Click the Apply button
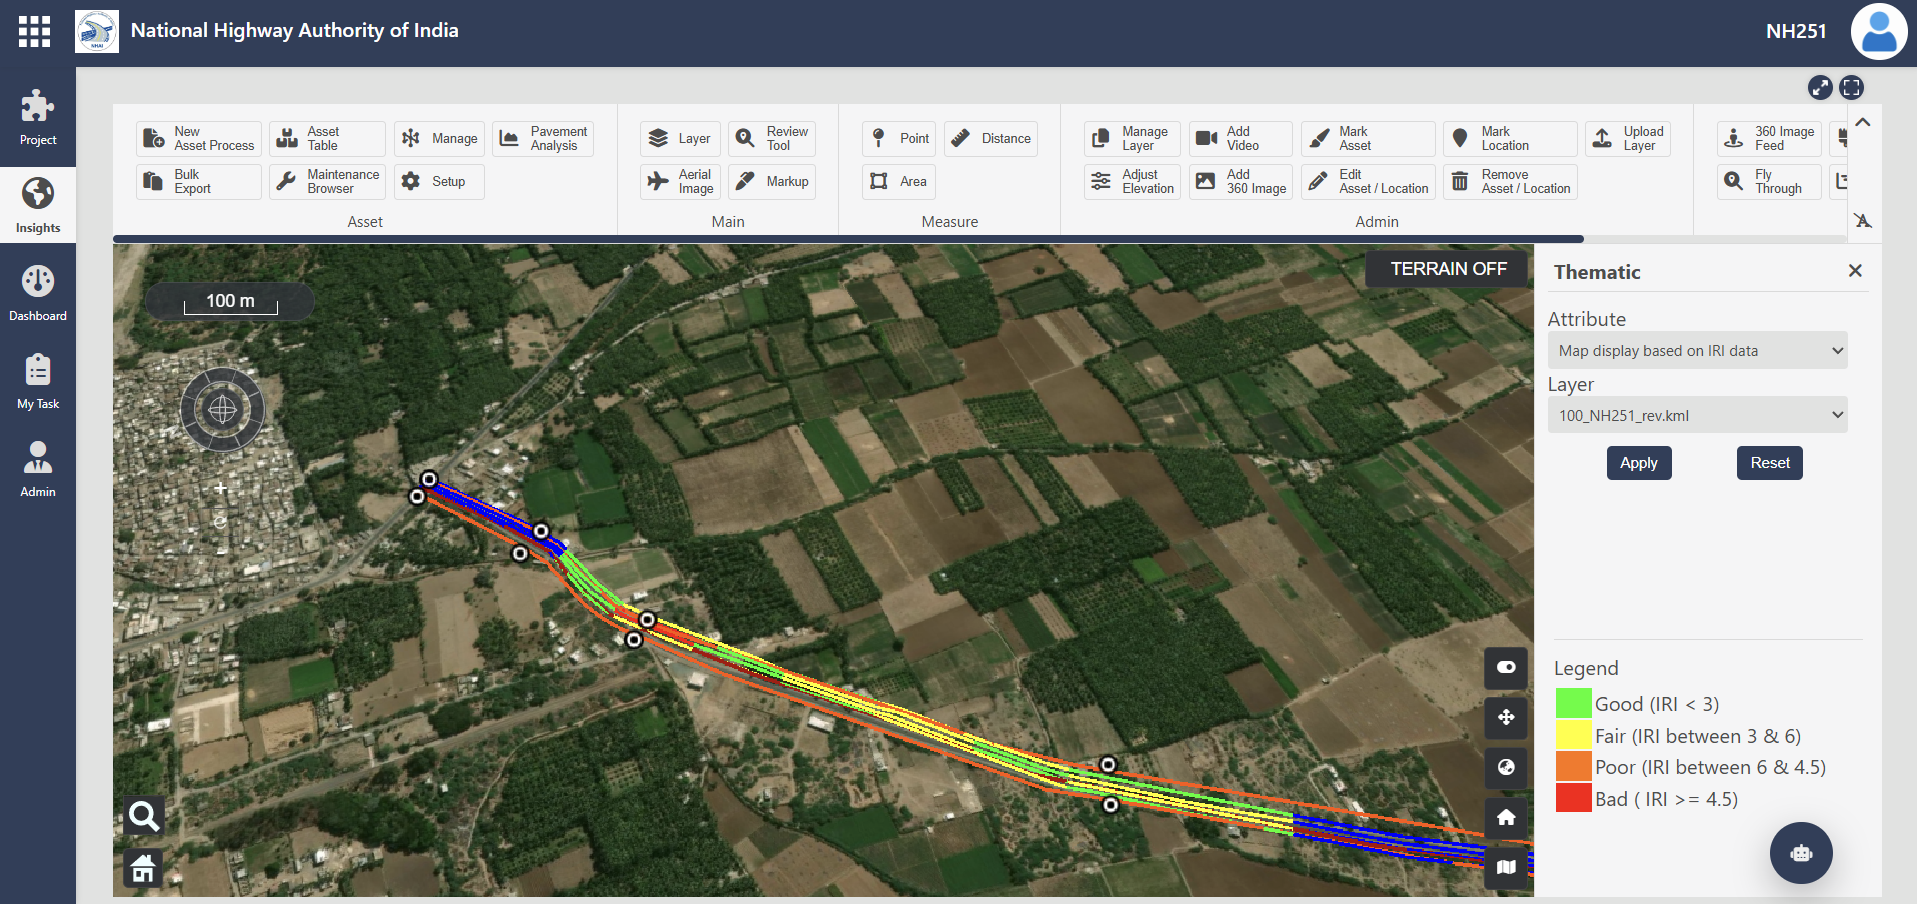The height and width of the screenshot is (904, 1917). 1638,463
